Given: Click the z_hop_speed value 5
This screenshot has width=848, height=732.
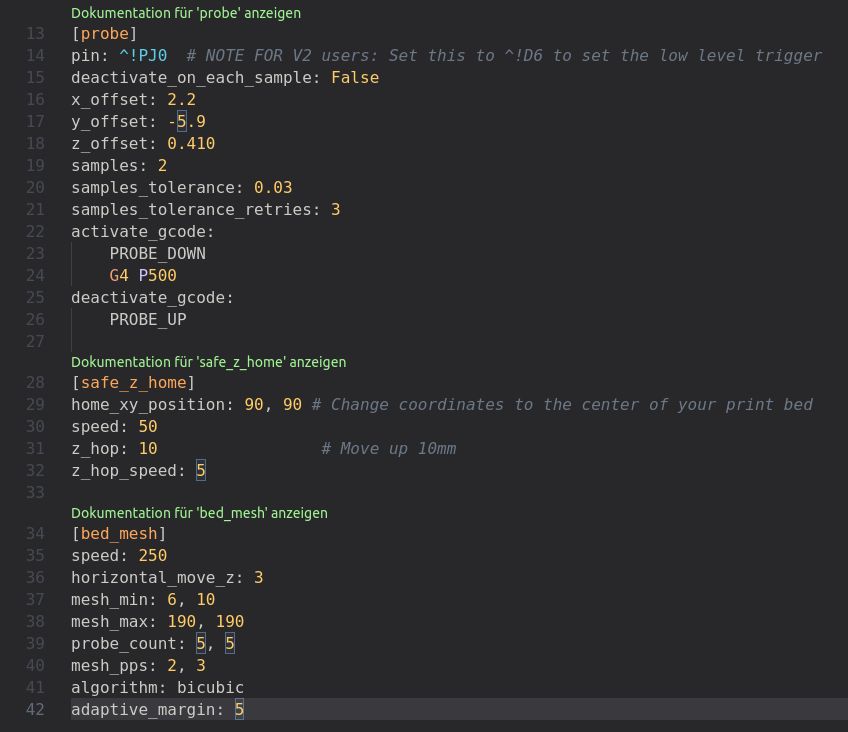Looking at the screenshot, I should tap(200, 470).
